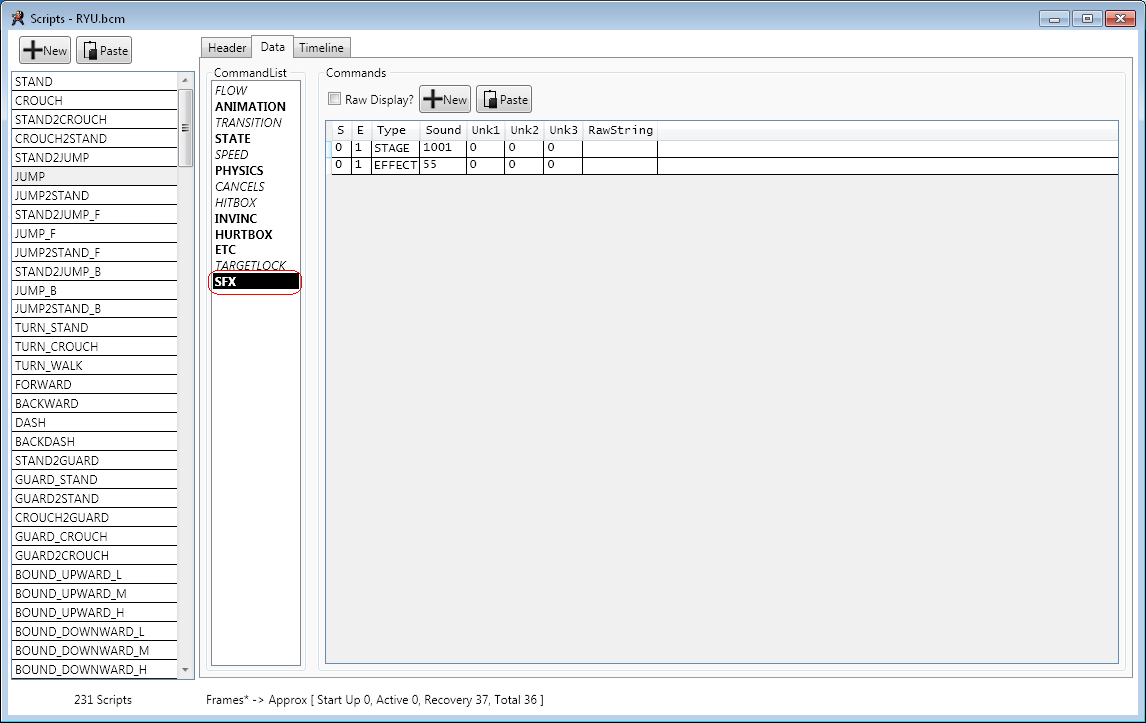Open the Timeline tab

coord(321,48)
